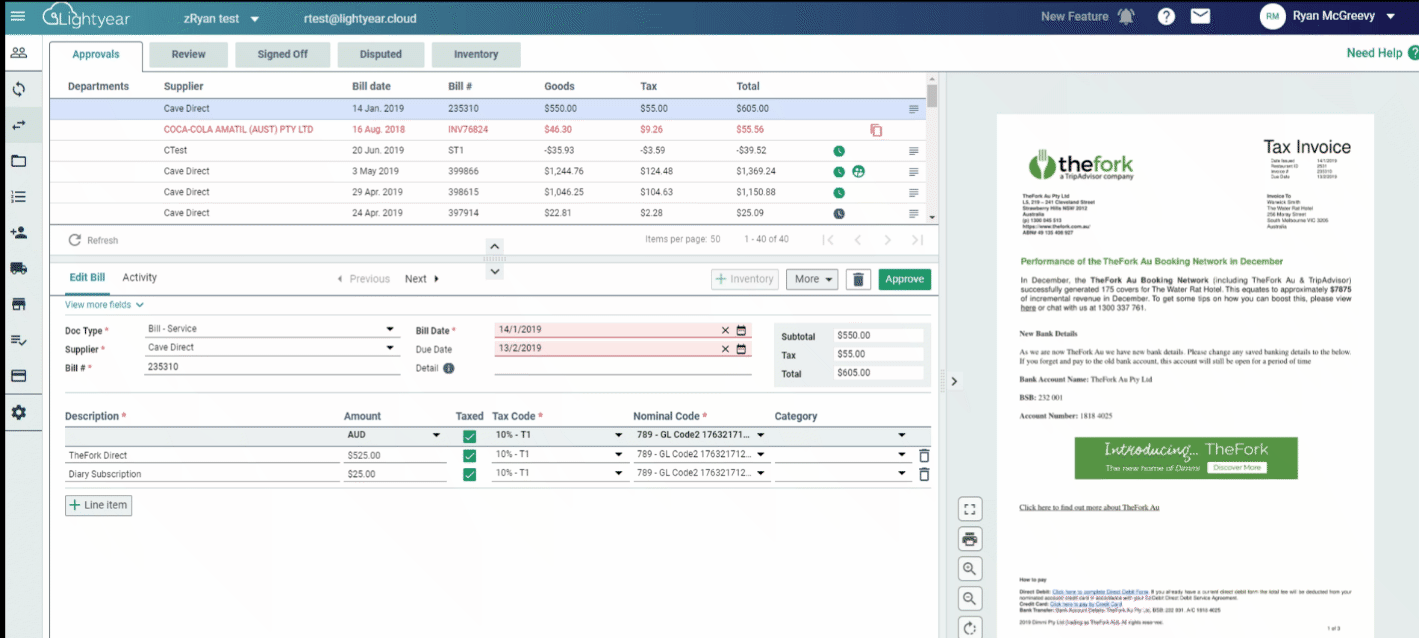This screenshot has width=1419, height=638.
Task: Add a new Line item
Action: 98,505
